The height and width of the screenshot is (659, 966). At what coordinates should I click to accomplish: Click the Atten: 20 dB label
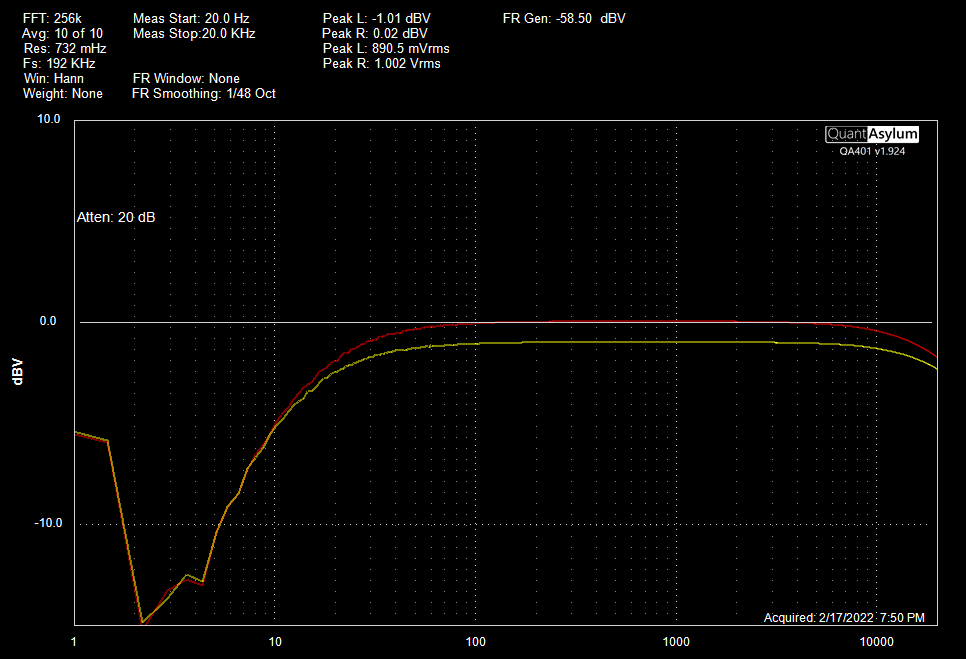pyautogui.click(x=116, y=217)
